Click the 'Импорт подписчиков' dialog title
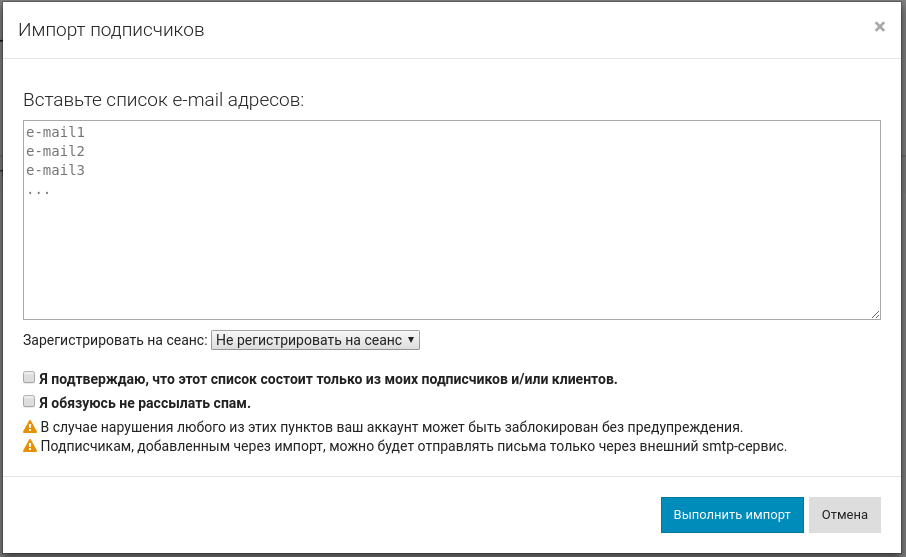The height and width of the screenshot is (557, 906). (x=111, y=30)
